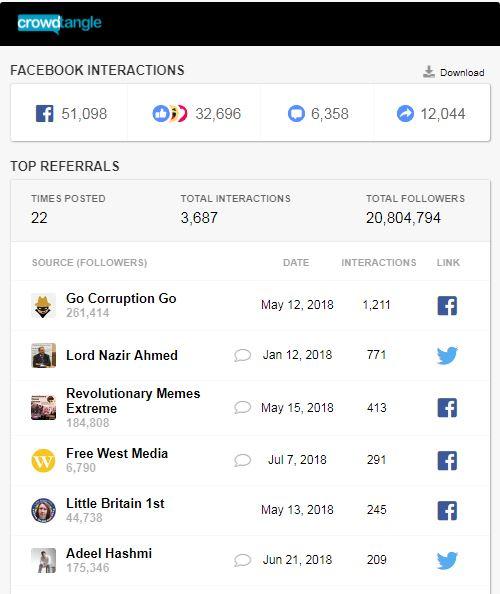Screen dimensions: 500x594
Task: Click the Facebook total count 51,098
Action: click(84, 114)
